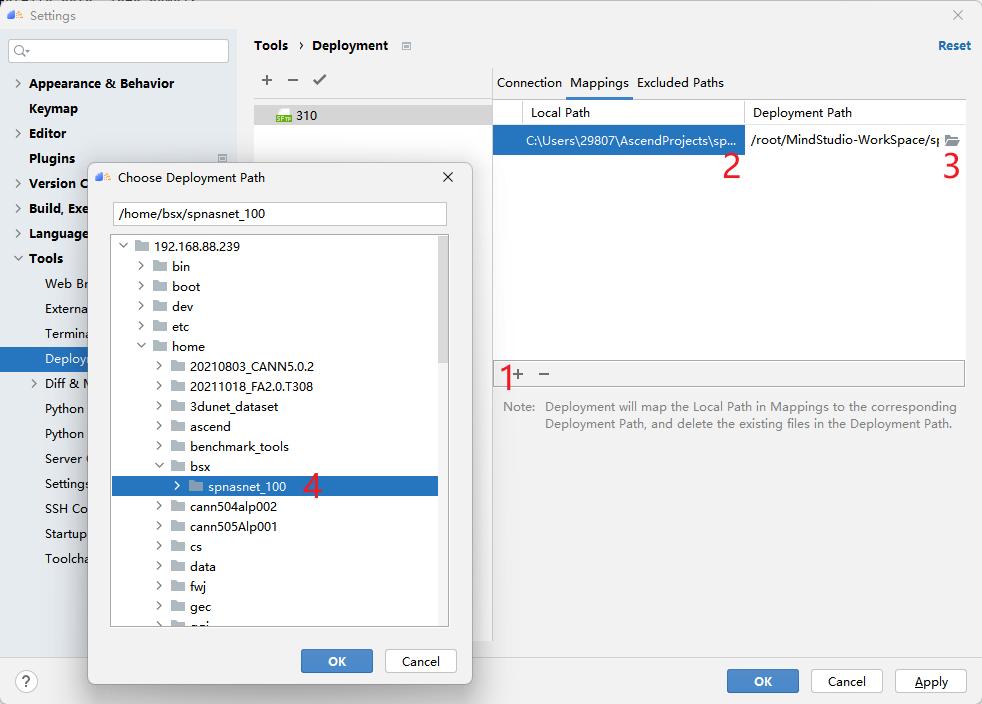Click the folder tree vertical scrollbar
The width and height of the screenshot is (982, 704).
click(x=443, y=302)
